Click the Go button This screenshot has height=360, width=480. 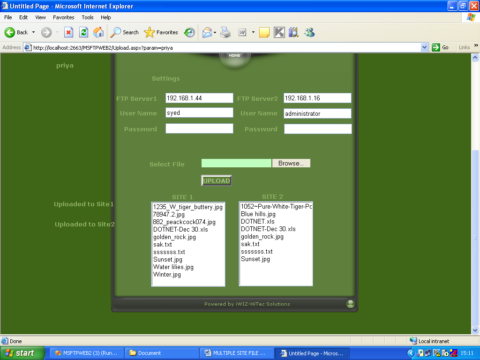coord(440,47)
